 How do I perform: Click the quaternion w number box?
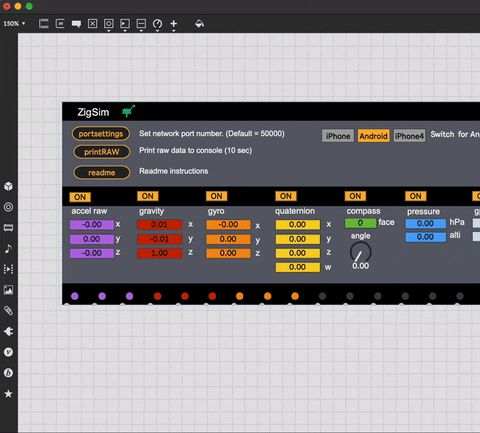click(298, 267)
